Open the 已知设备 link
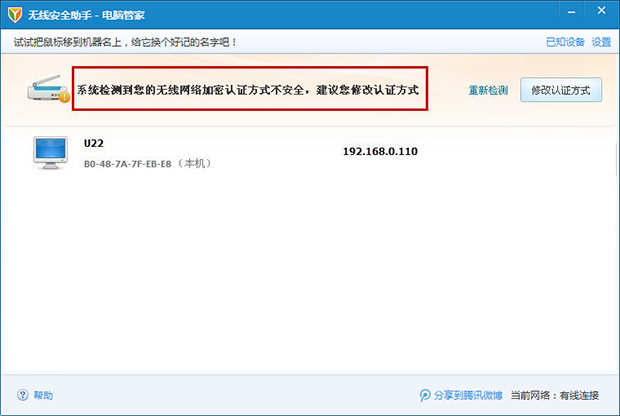This screenshot has height=416, width=620. 565,42
